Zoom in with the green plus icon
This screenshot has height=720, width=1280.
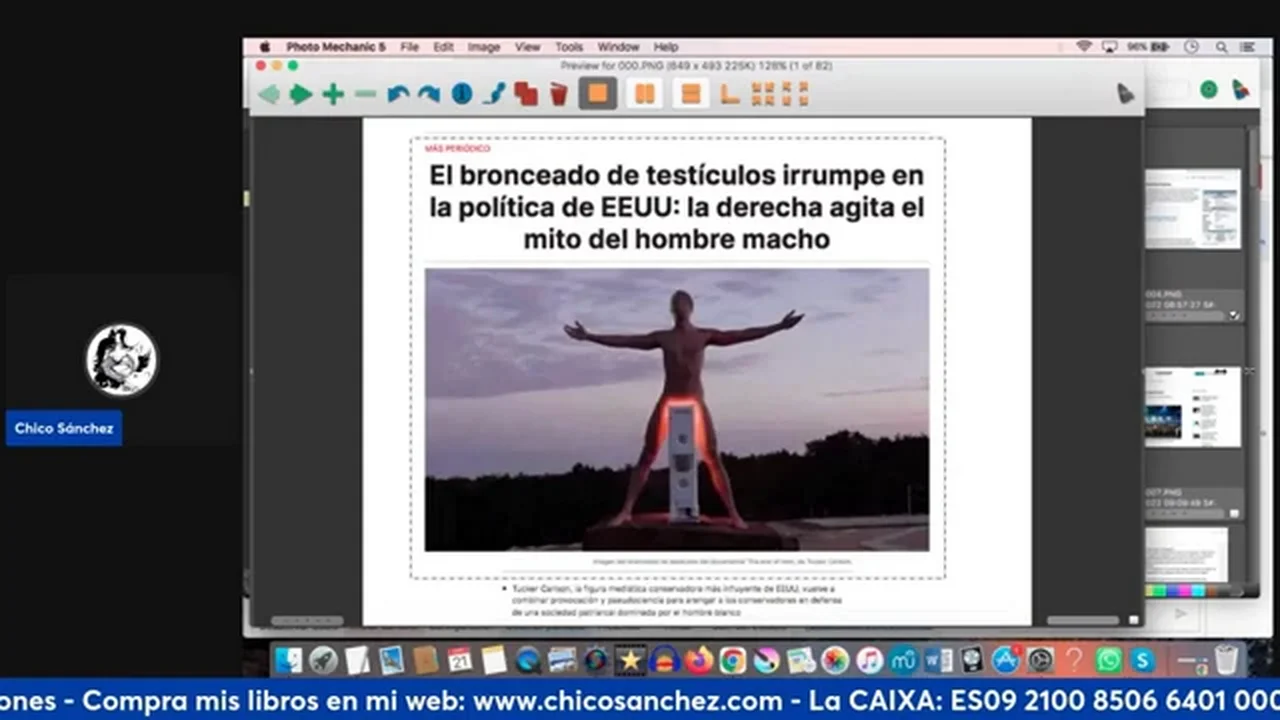[x=333, y=94]
